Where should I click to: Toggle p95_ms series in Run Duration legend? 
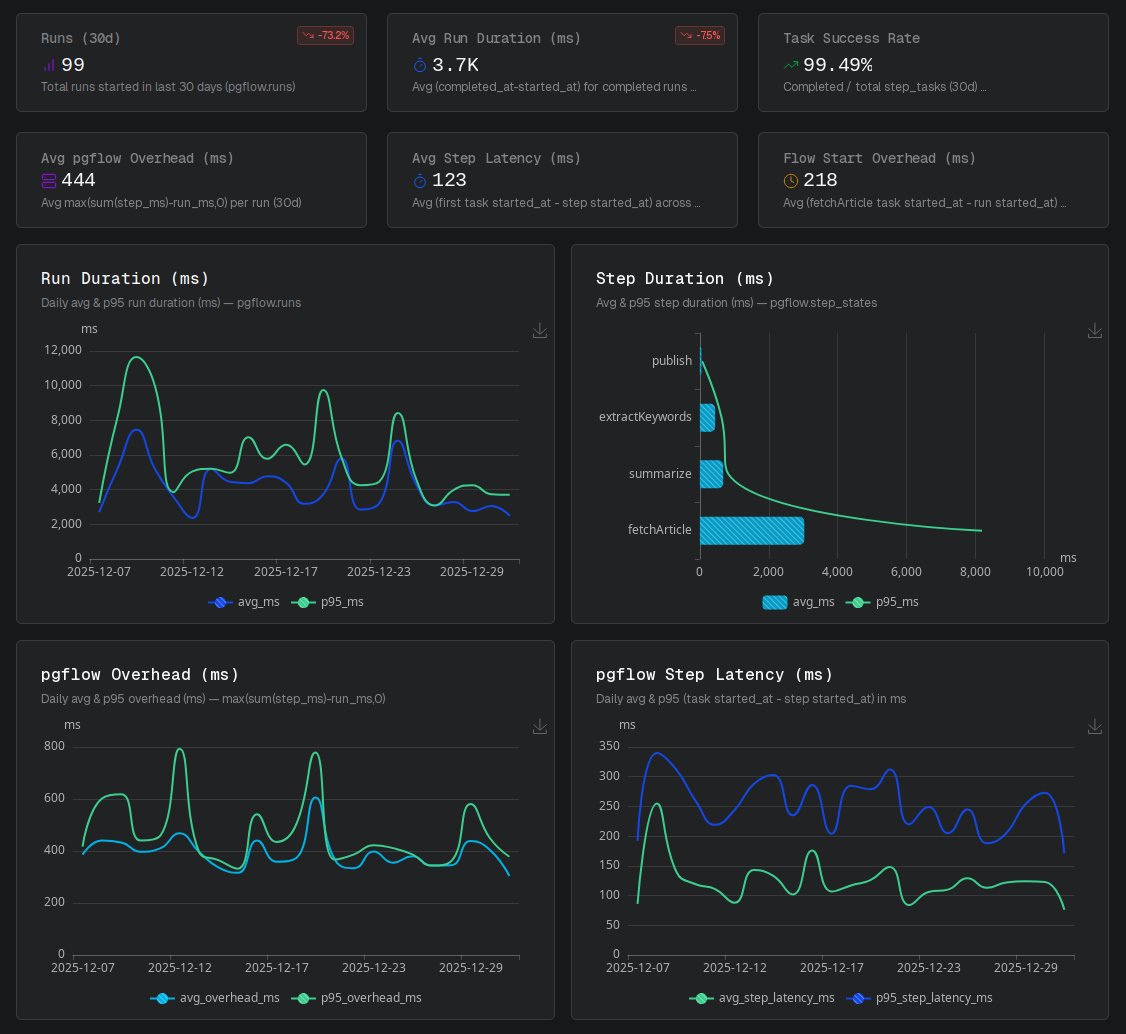(327, 602)
